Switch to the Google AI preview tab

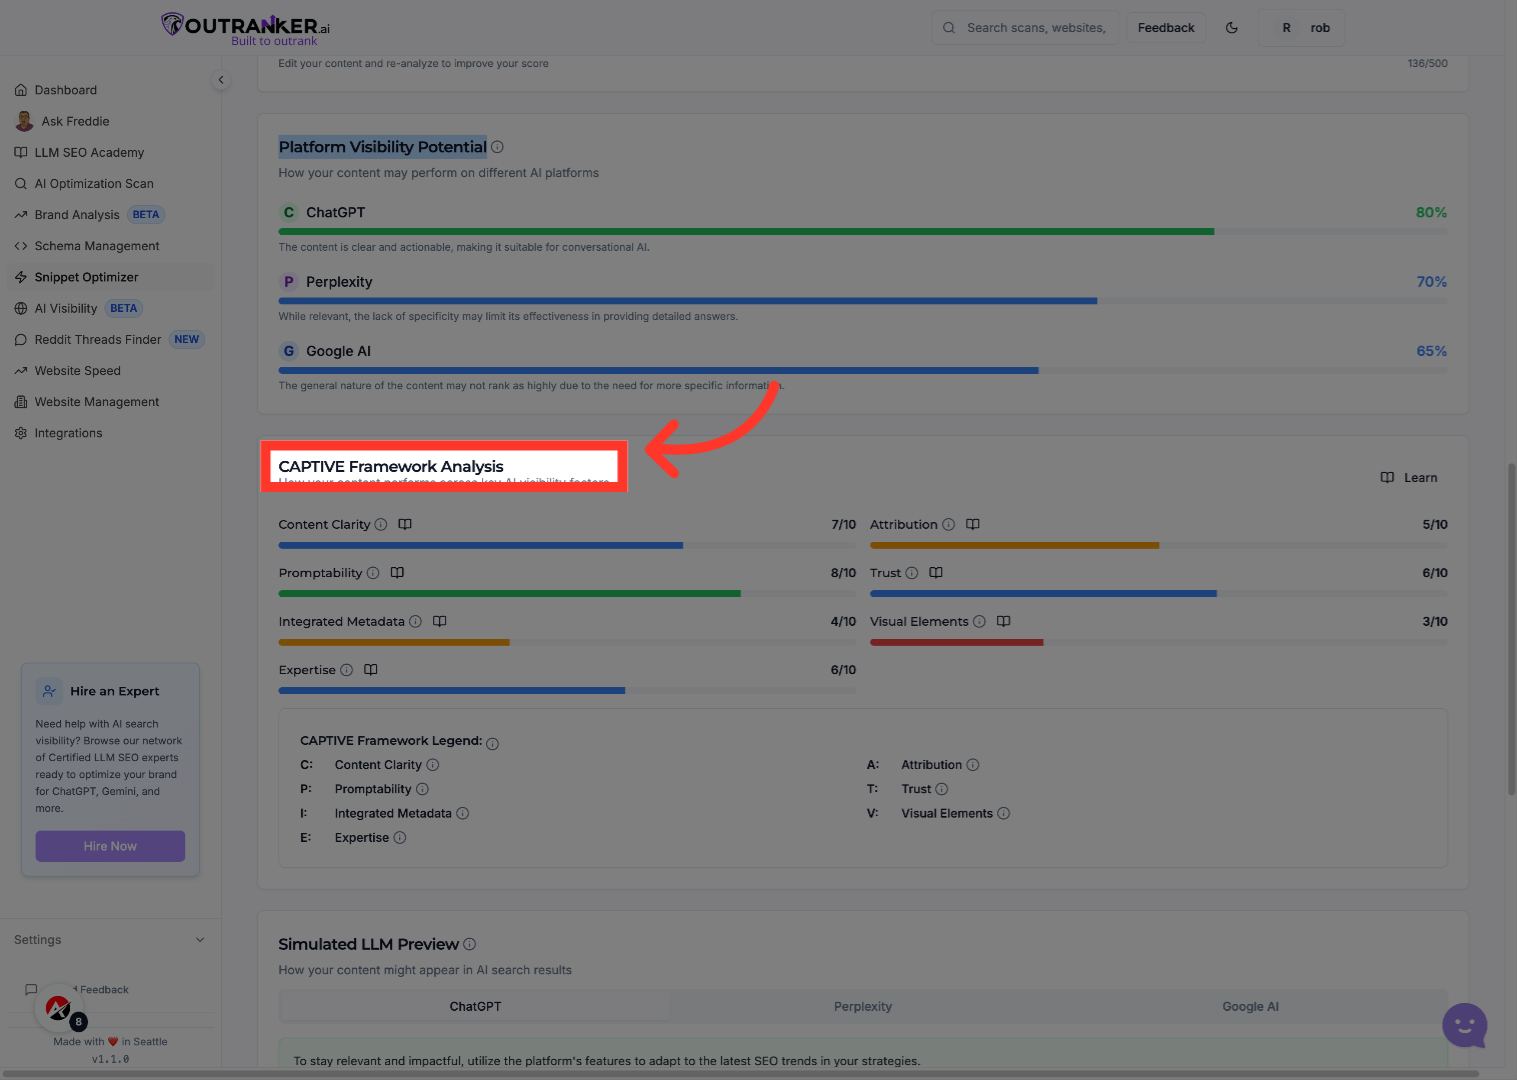(x=1249, y=1006)
